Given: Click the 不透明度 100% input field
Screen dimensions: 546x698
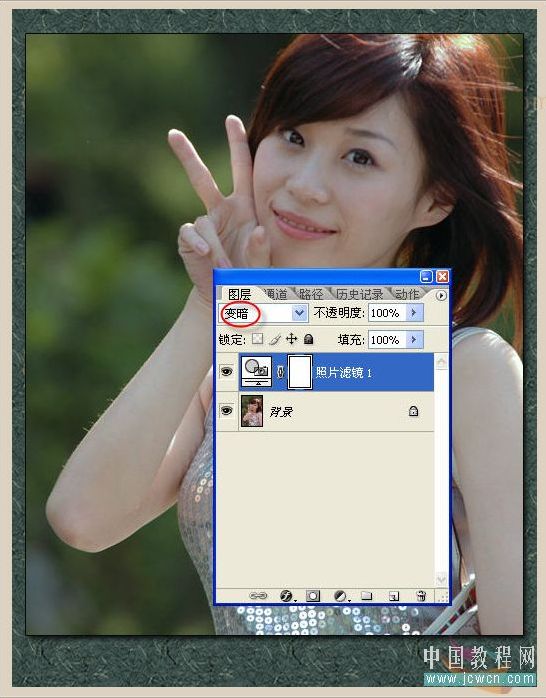Looking at the screenshot, I should [386, 313].
